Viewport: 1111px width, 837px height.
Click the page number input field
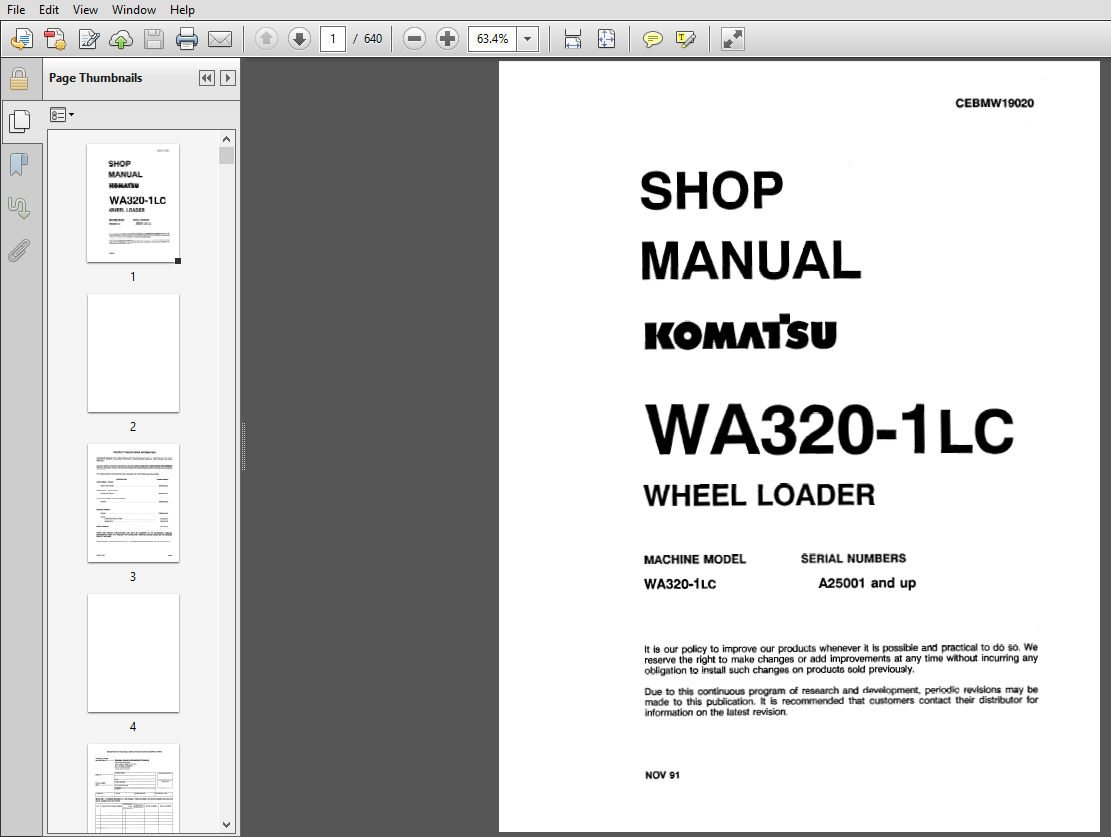333,39
